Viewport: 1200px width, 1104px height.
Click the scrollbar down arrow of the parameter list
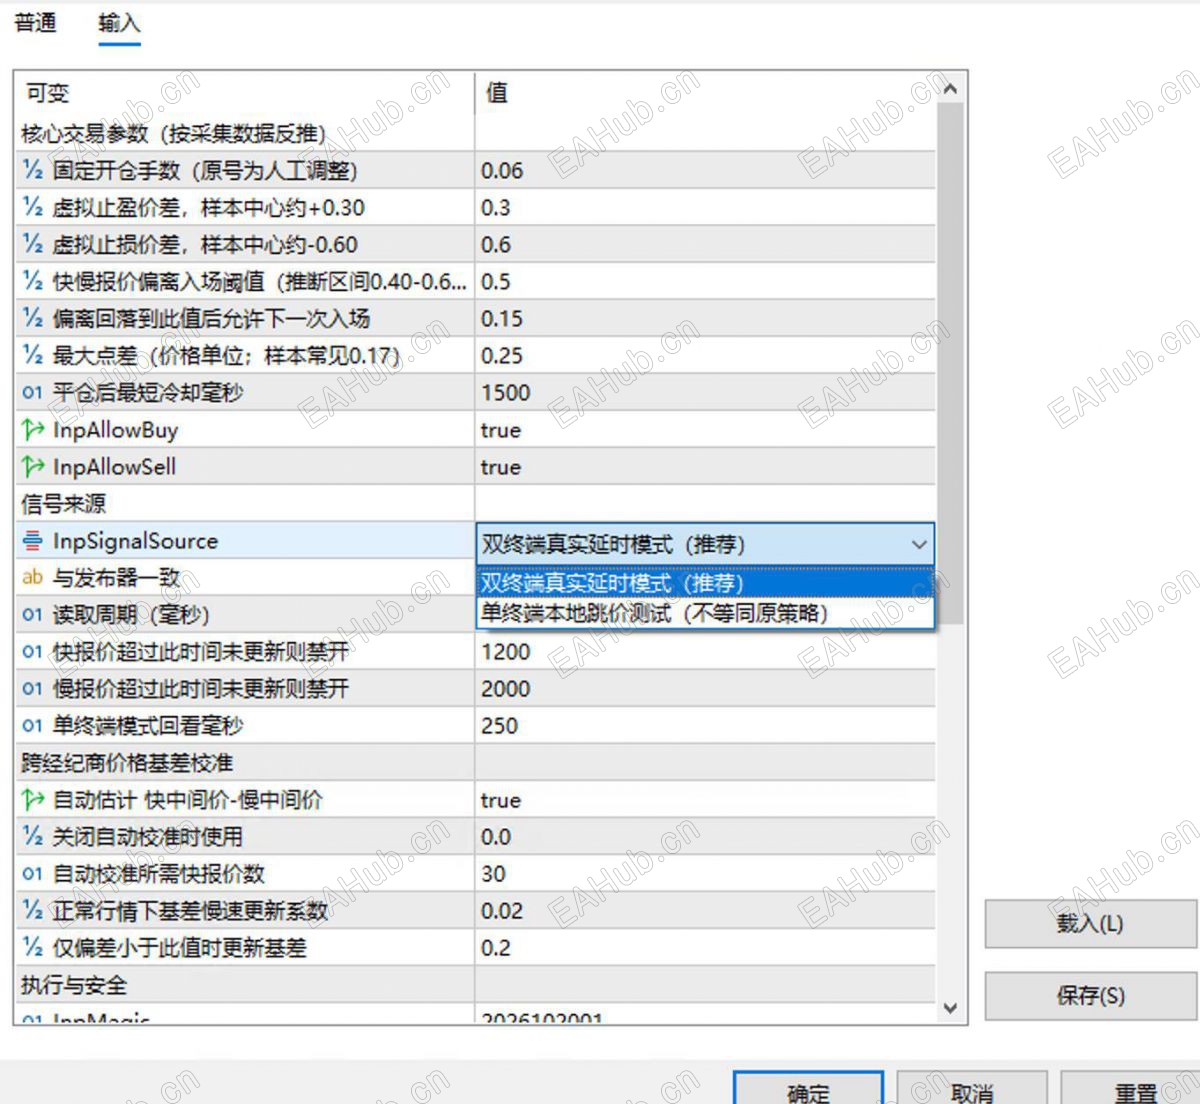[951, 1008]
